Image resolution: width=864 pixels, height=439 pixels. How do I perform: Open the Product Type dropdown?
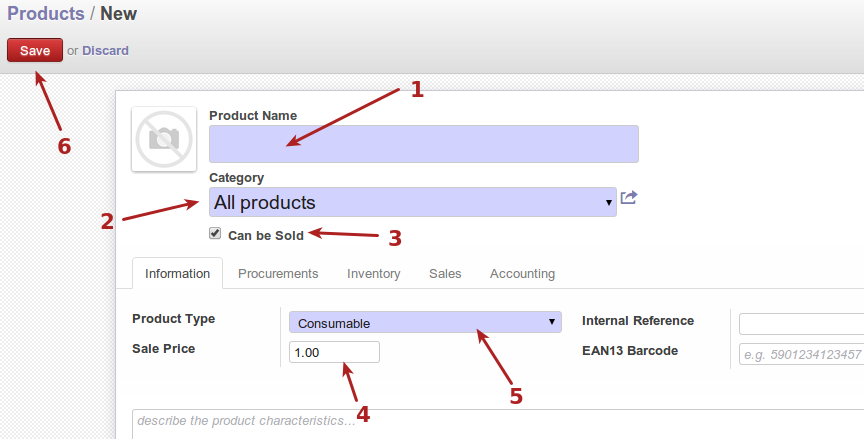[x=424, y=323]
